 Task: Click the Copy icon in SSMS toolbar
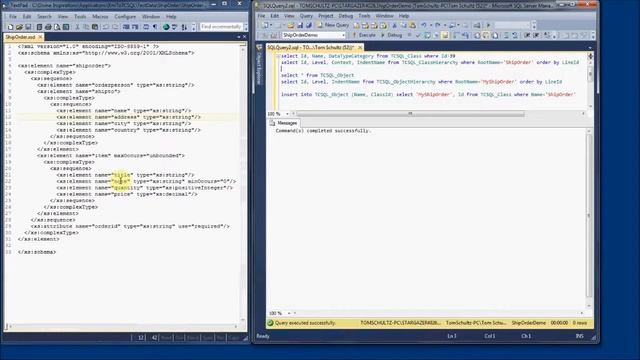pyautogui.click(x=404, y=25)
